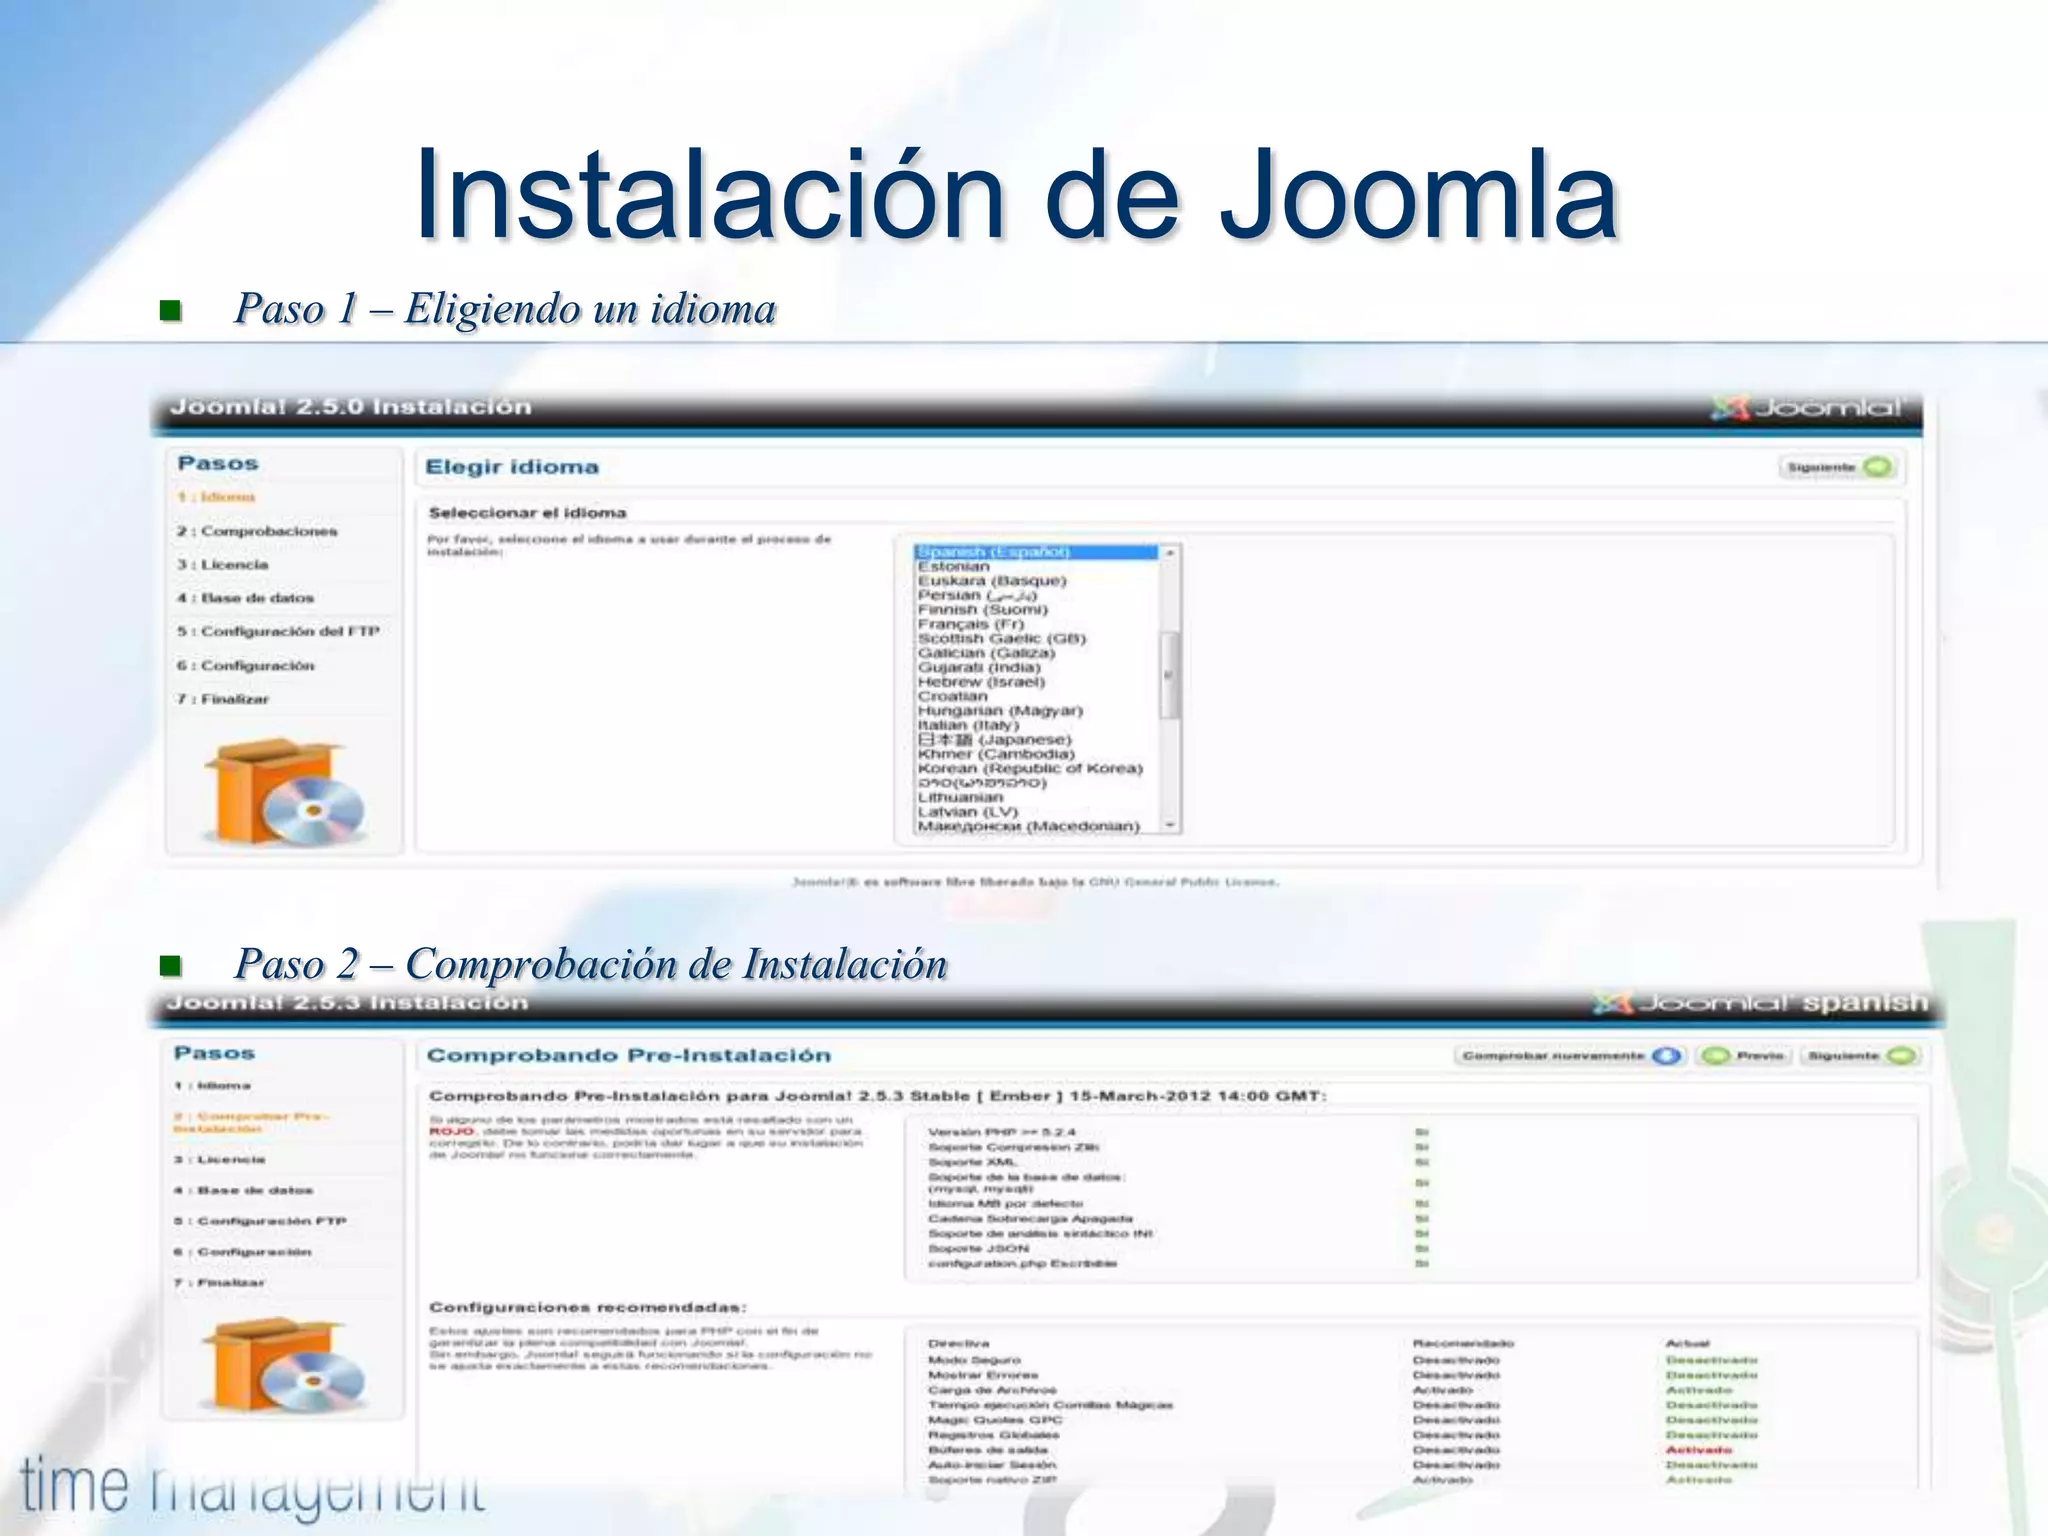
Task: Click the configuration.php Escribible row
Action: (1178, 1264)
